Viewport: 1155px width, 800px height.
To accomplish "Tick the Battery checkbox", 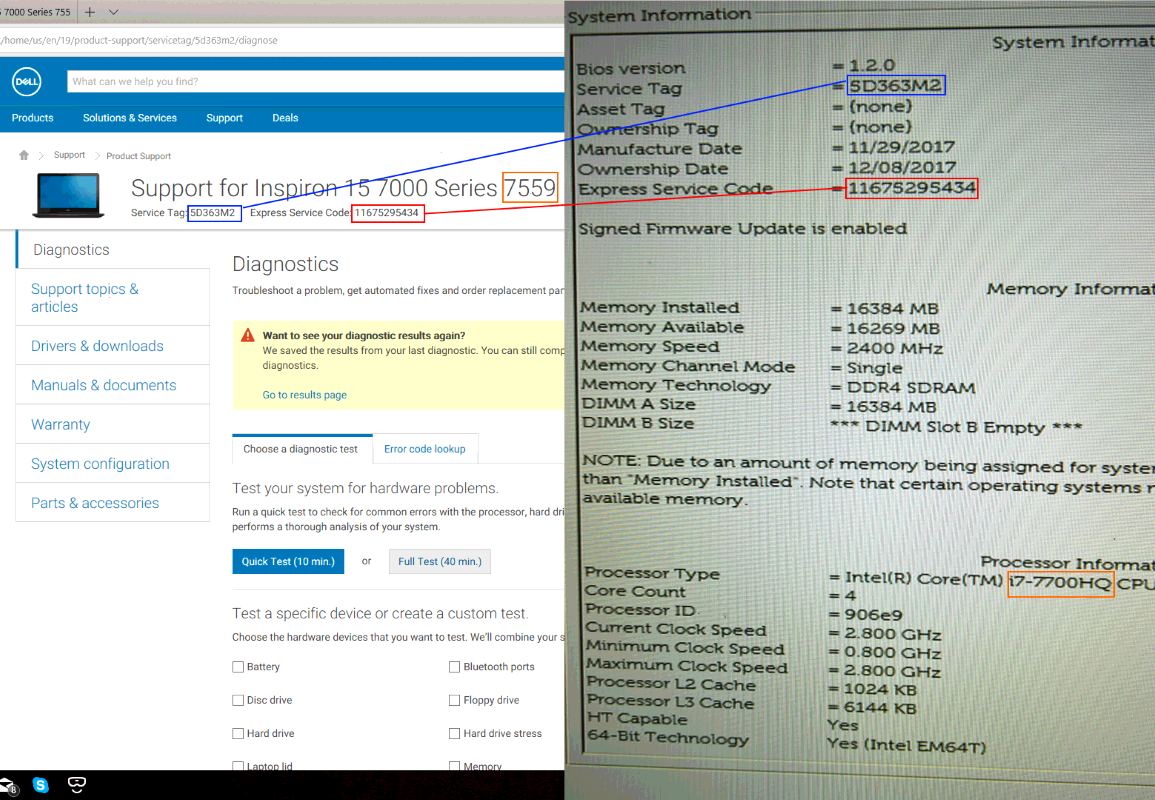I will click(x=238, y=667).
